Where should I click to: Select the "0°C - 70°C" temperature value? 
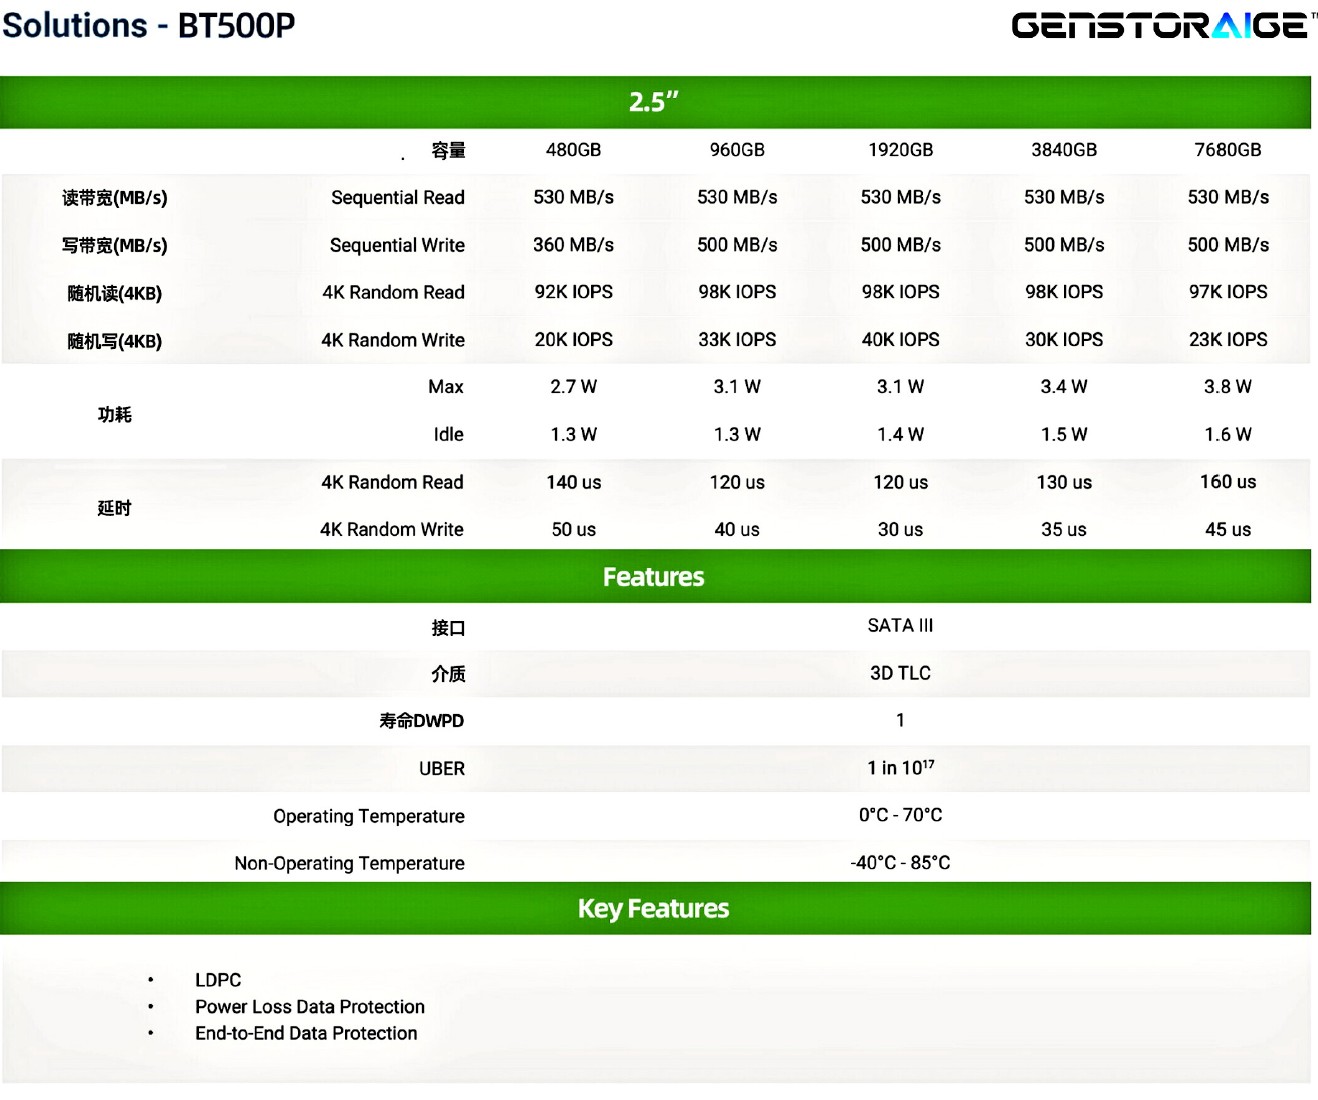pyautogui.click(x=901, y=816)
